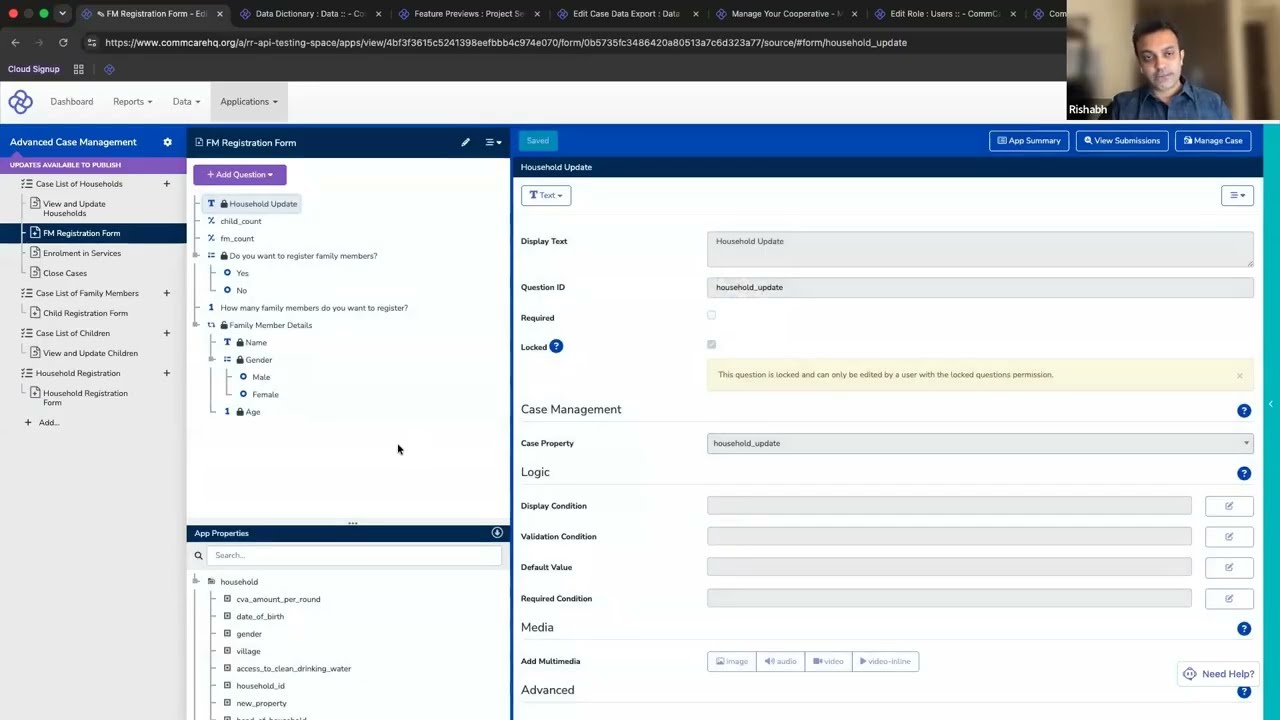
Task: Open the app settings gear icon
Action: click(167, 142)
